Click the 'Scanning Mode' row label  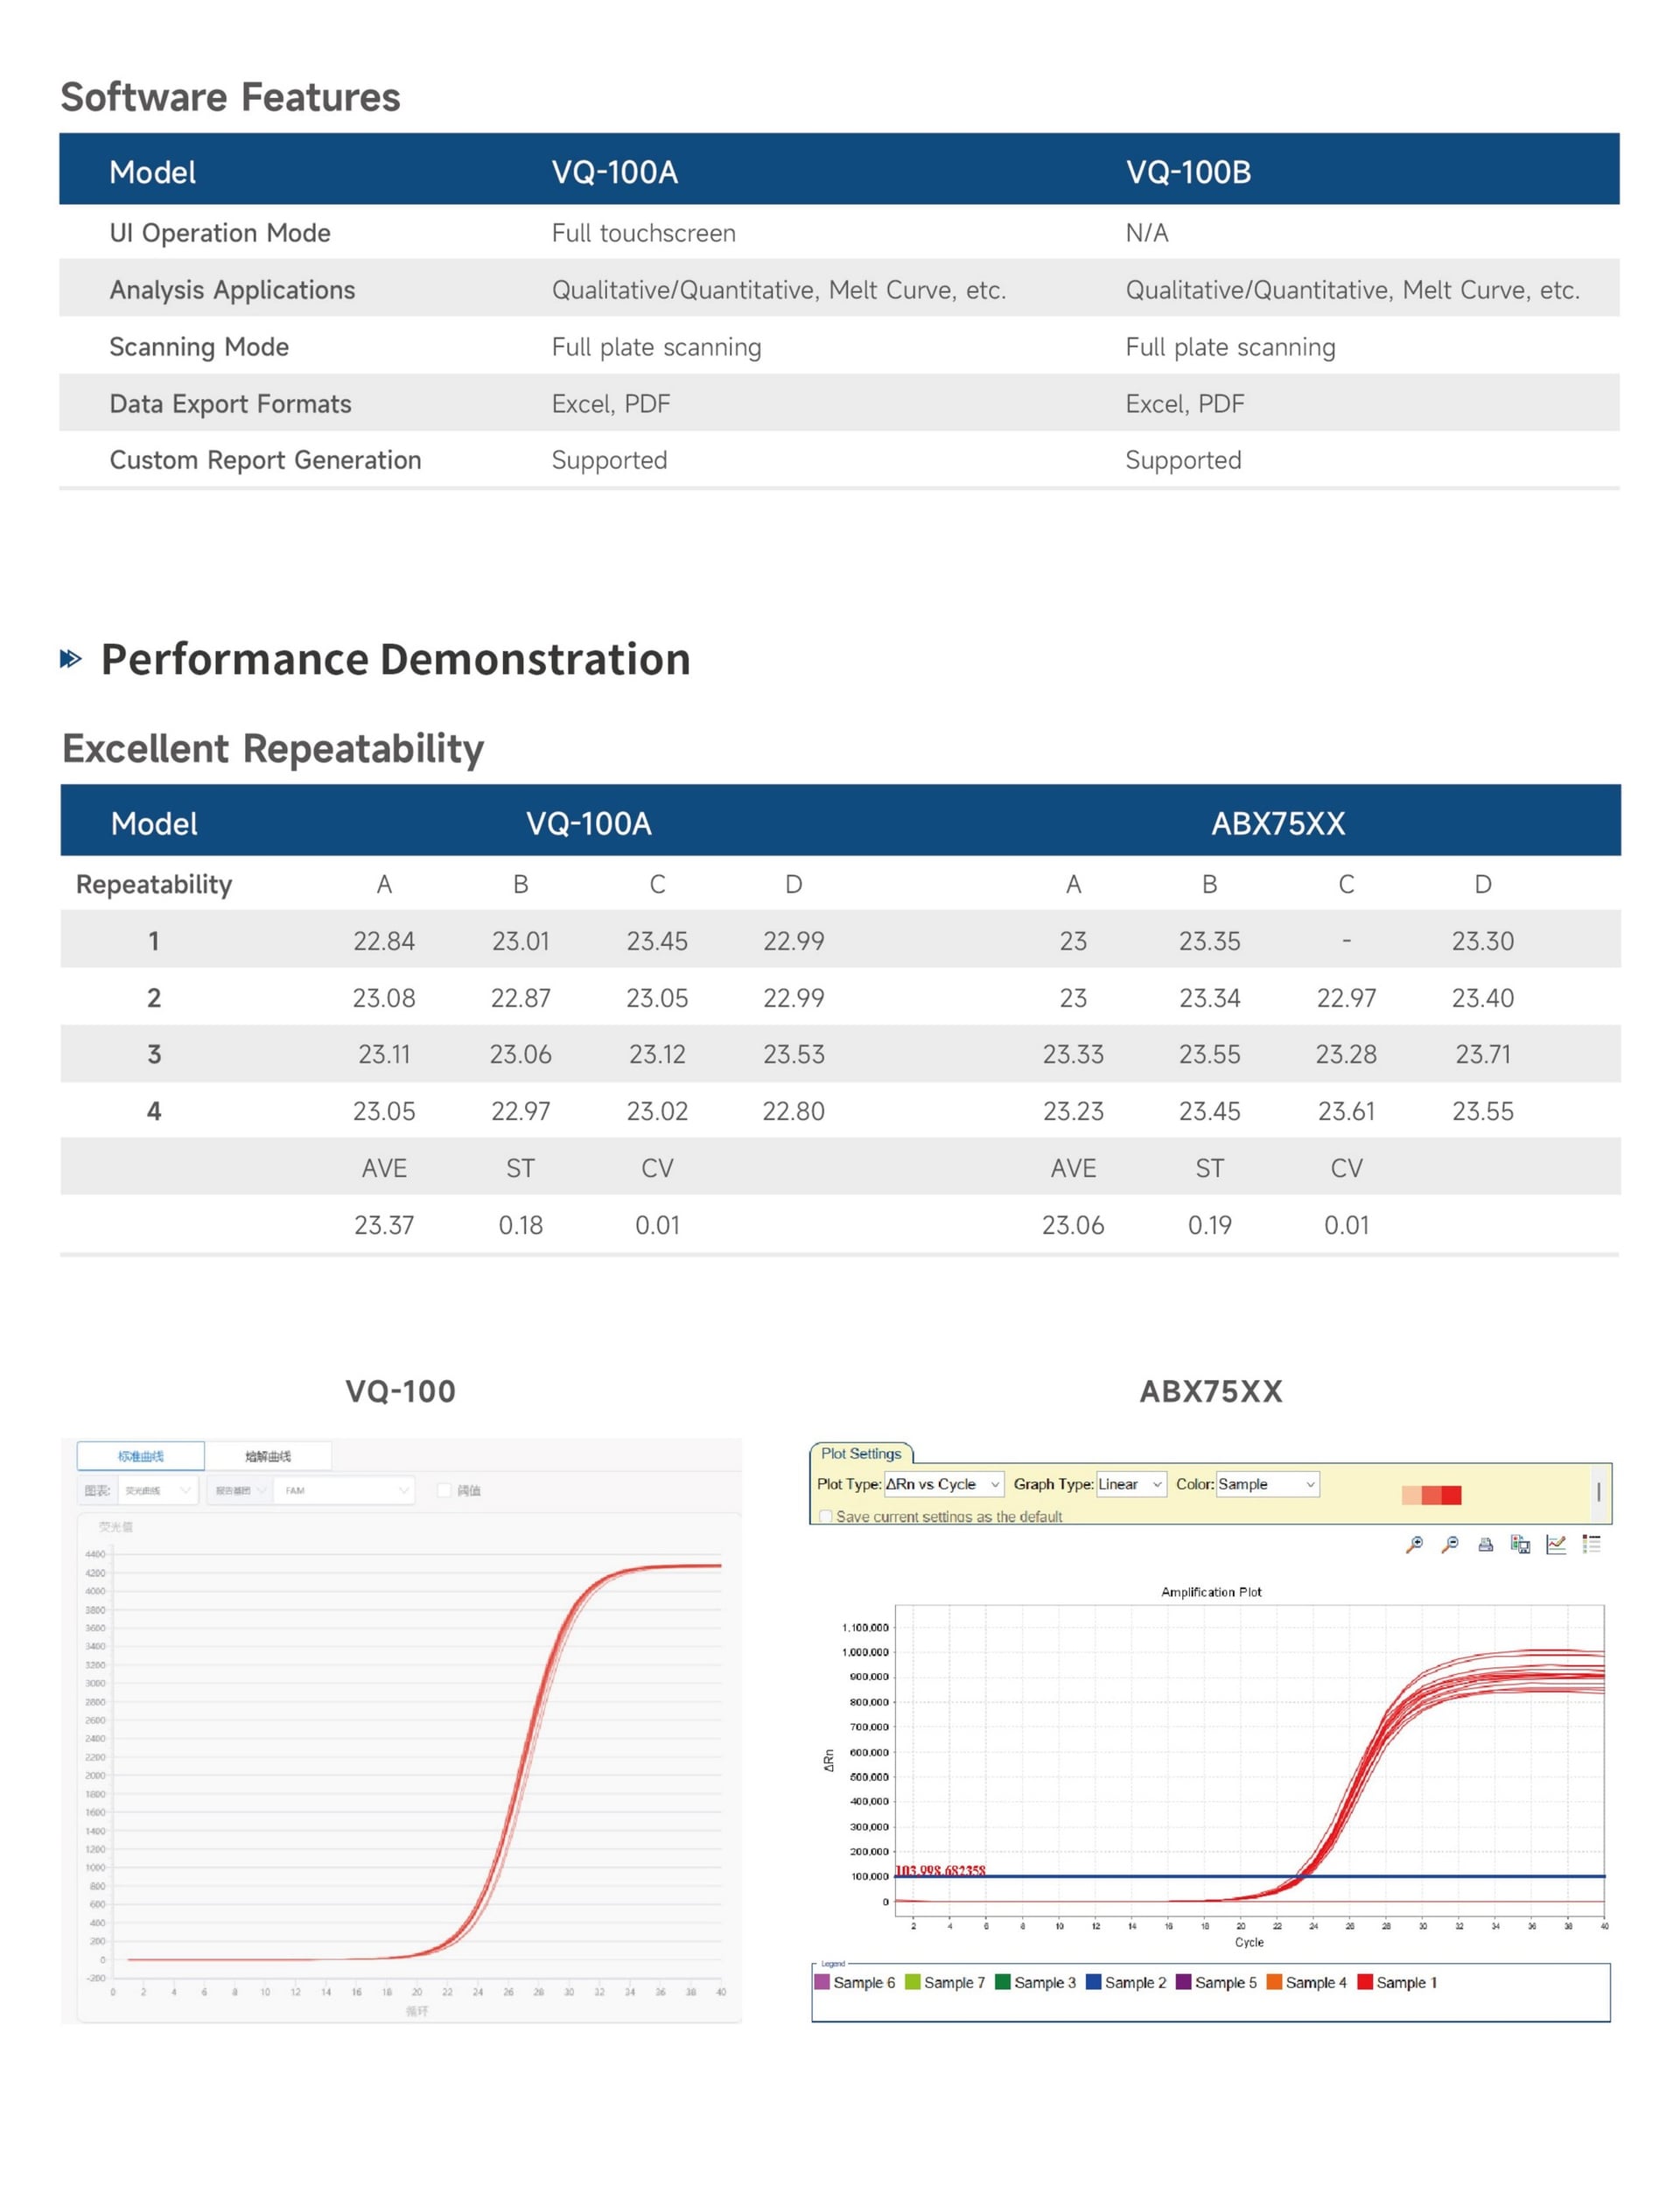[199, 347]
